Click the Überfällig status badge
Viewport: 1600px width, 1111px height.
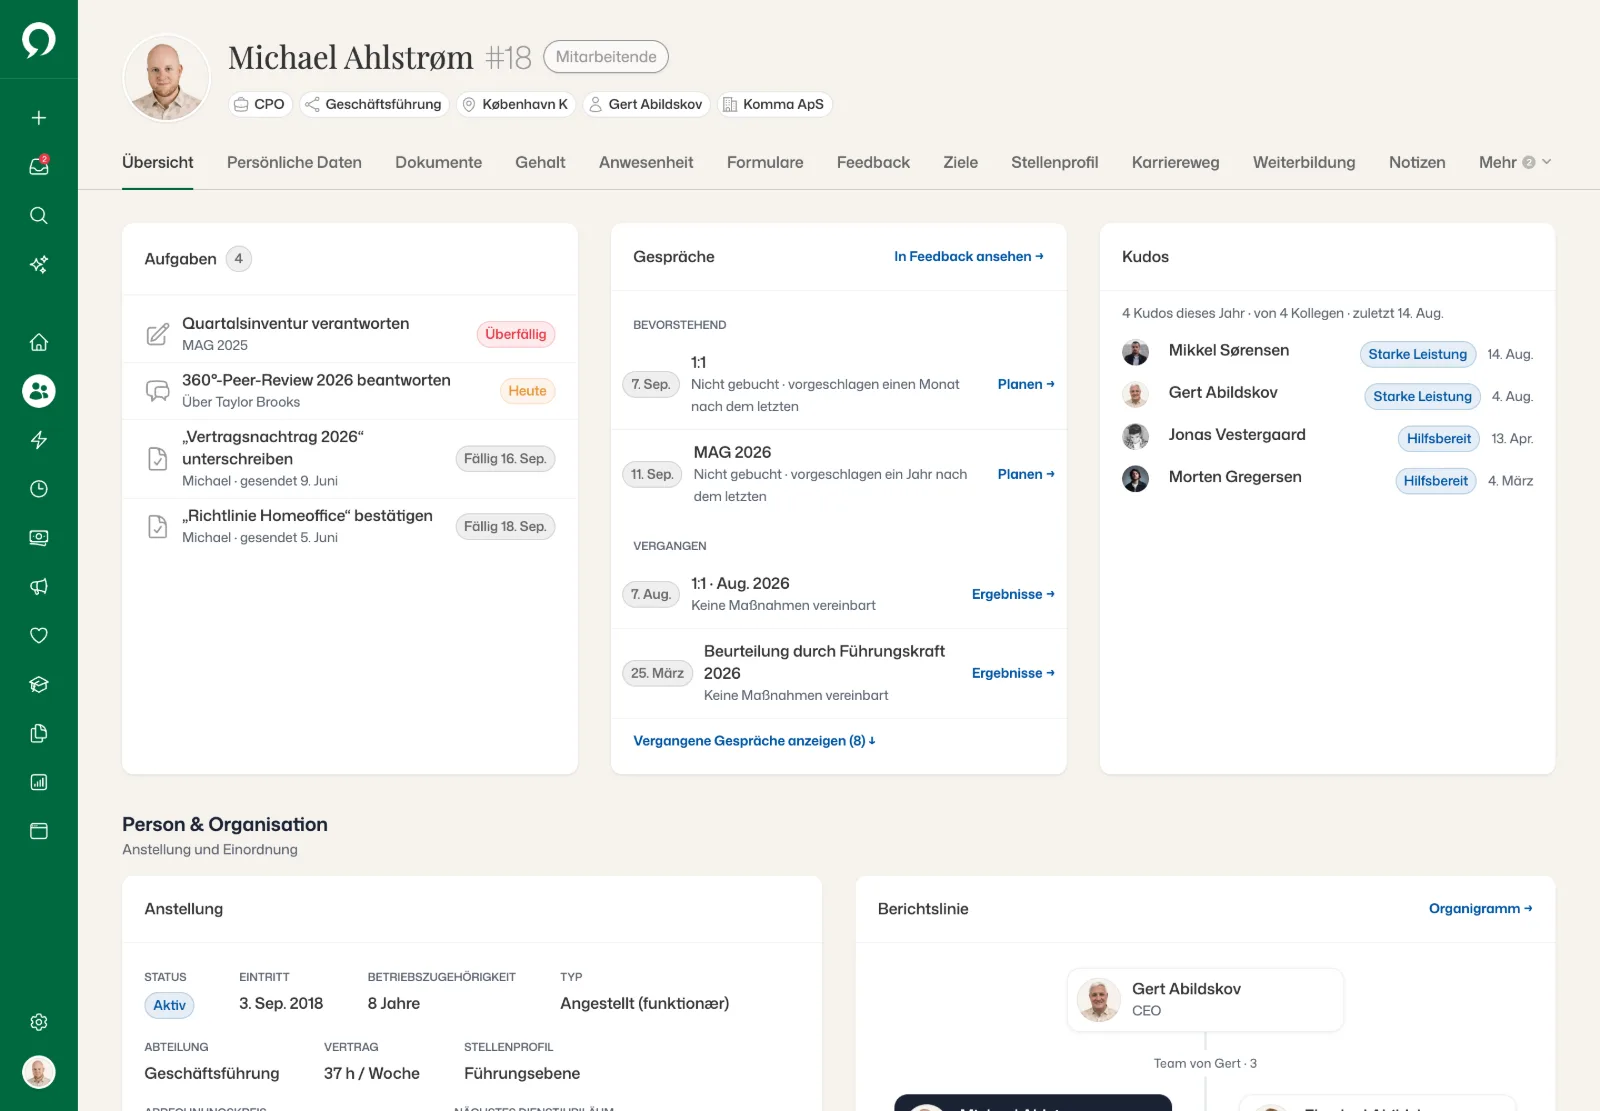point(516,334)
